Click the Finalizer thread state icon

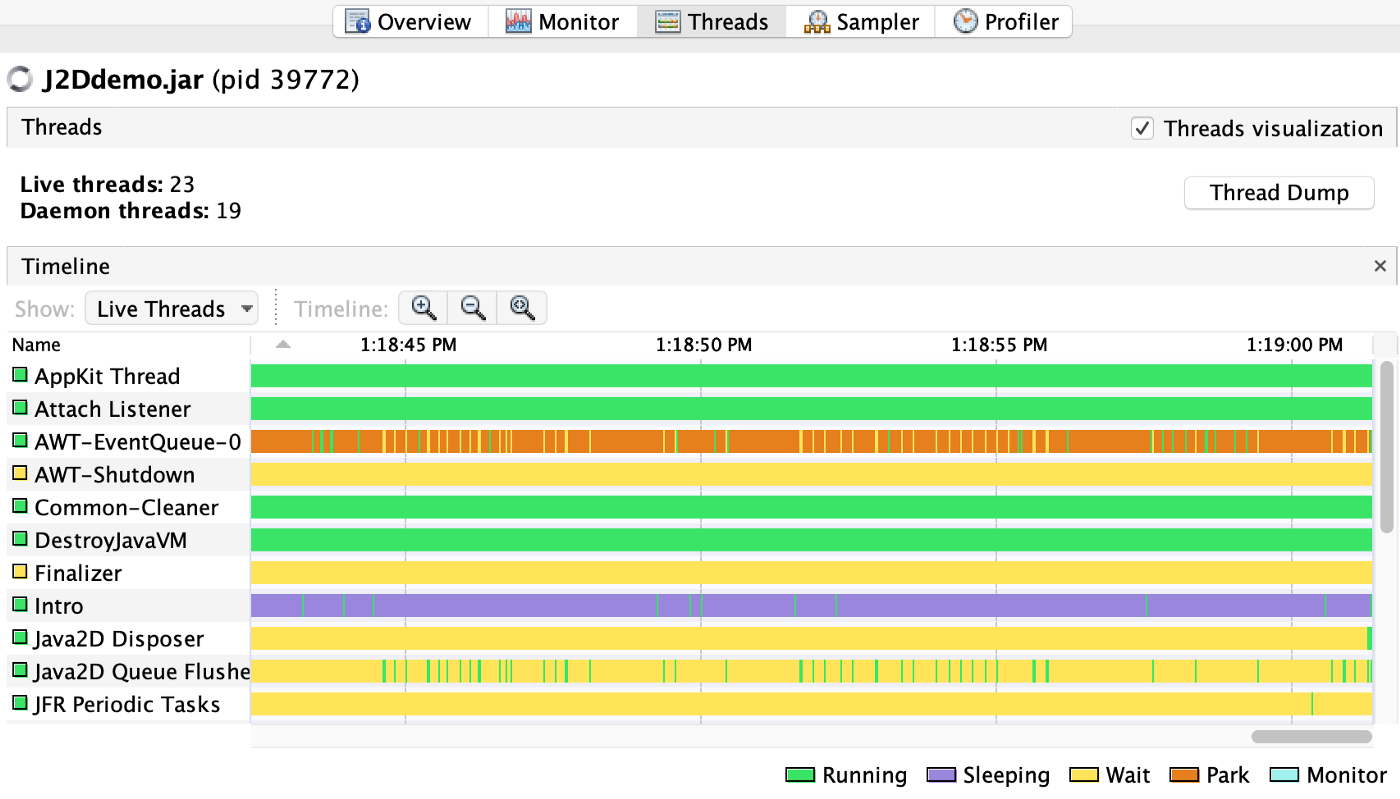[x=19, y=572]
